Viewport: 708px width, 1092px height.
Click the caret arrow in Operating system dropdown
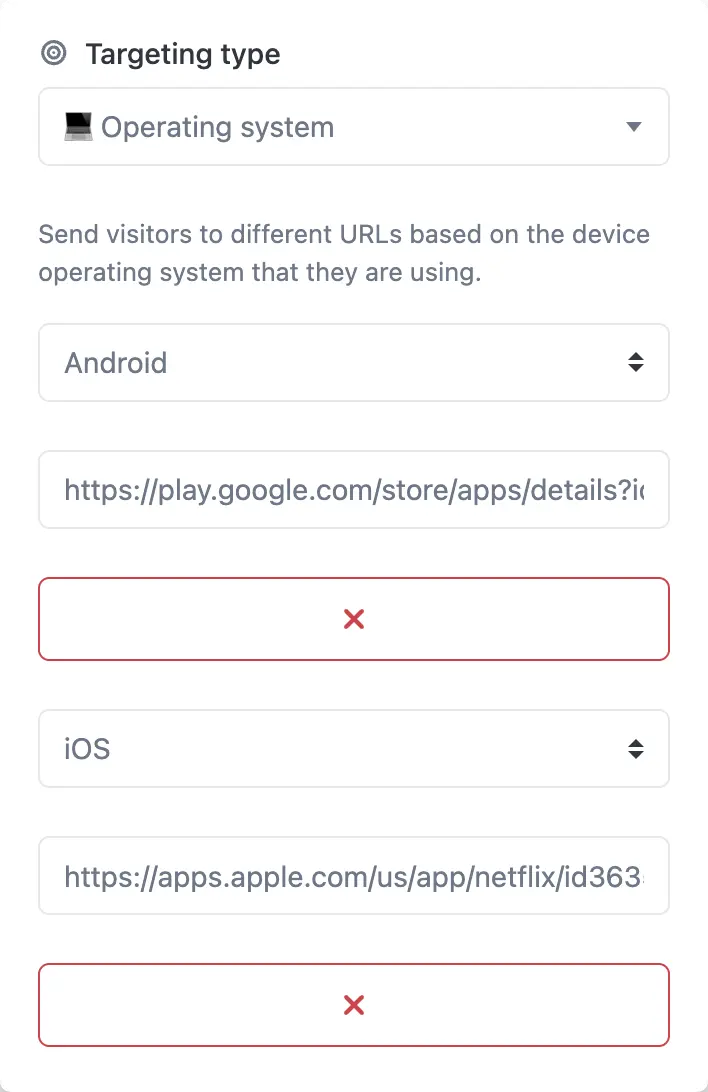634,127
